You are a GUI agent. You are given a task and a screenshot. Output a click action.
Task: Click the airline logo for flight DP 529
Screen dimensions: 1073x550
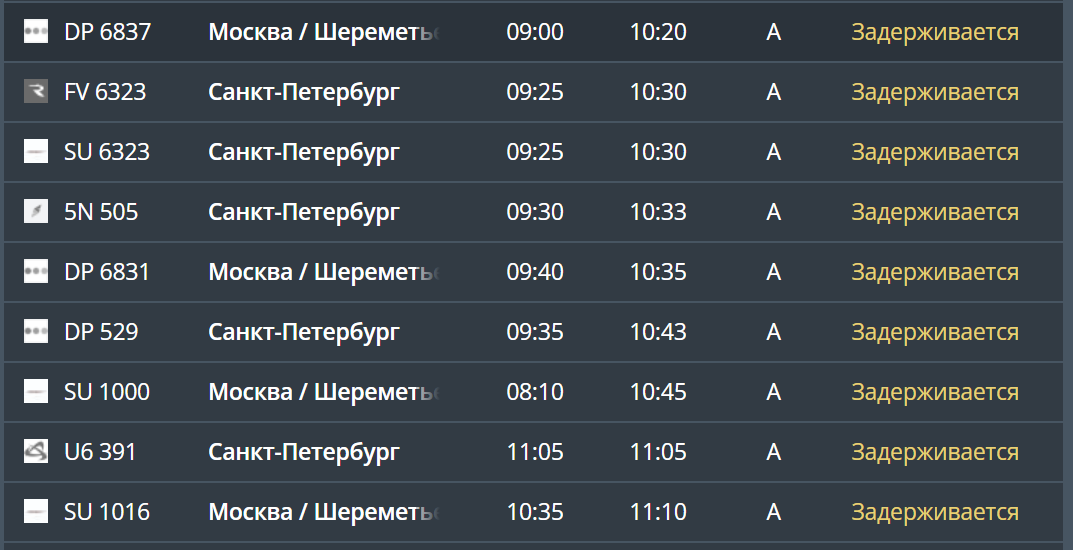click(x=36, y=332)
